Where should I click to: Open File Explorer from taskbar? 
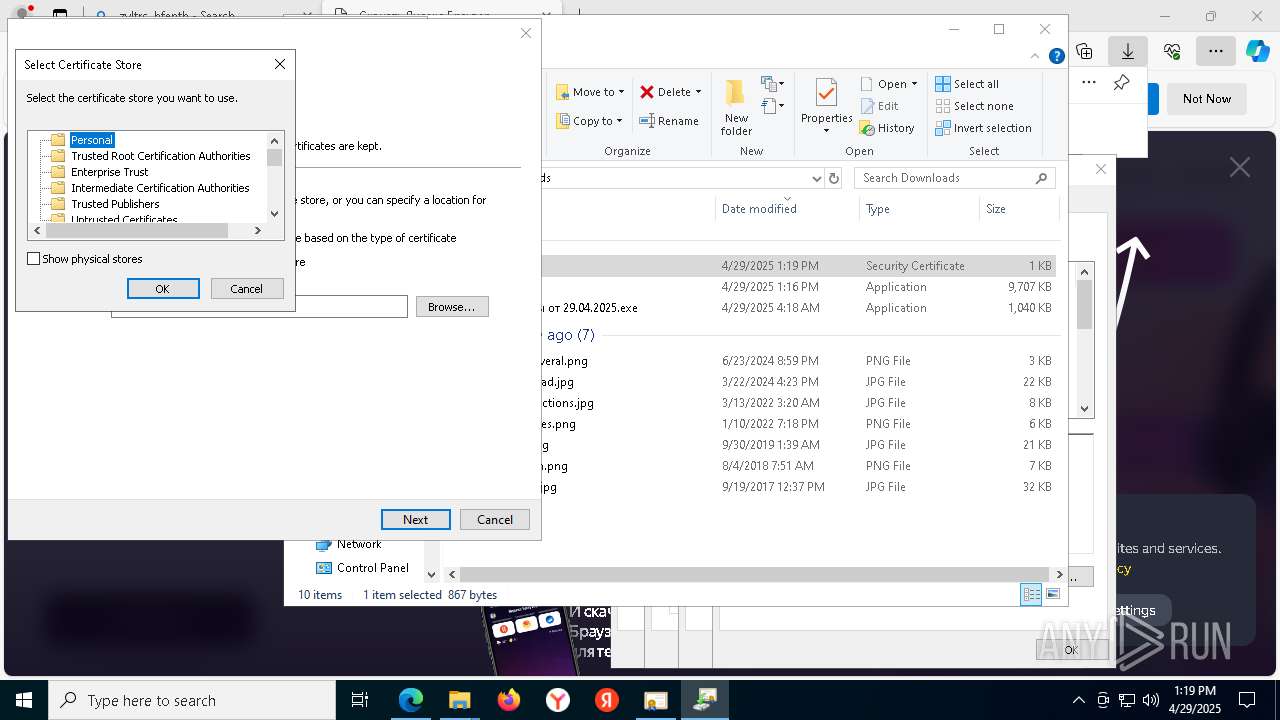pyautogui.click(x=459, y=700)
